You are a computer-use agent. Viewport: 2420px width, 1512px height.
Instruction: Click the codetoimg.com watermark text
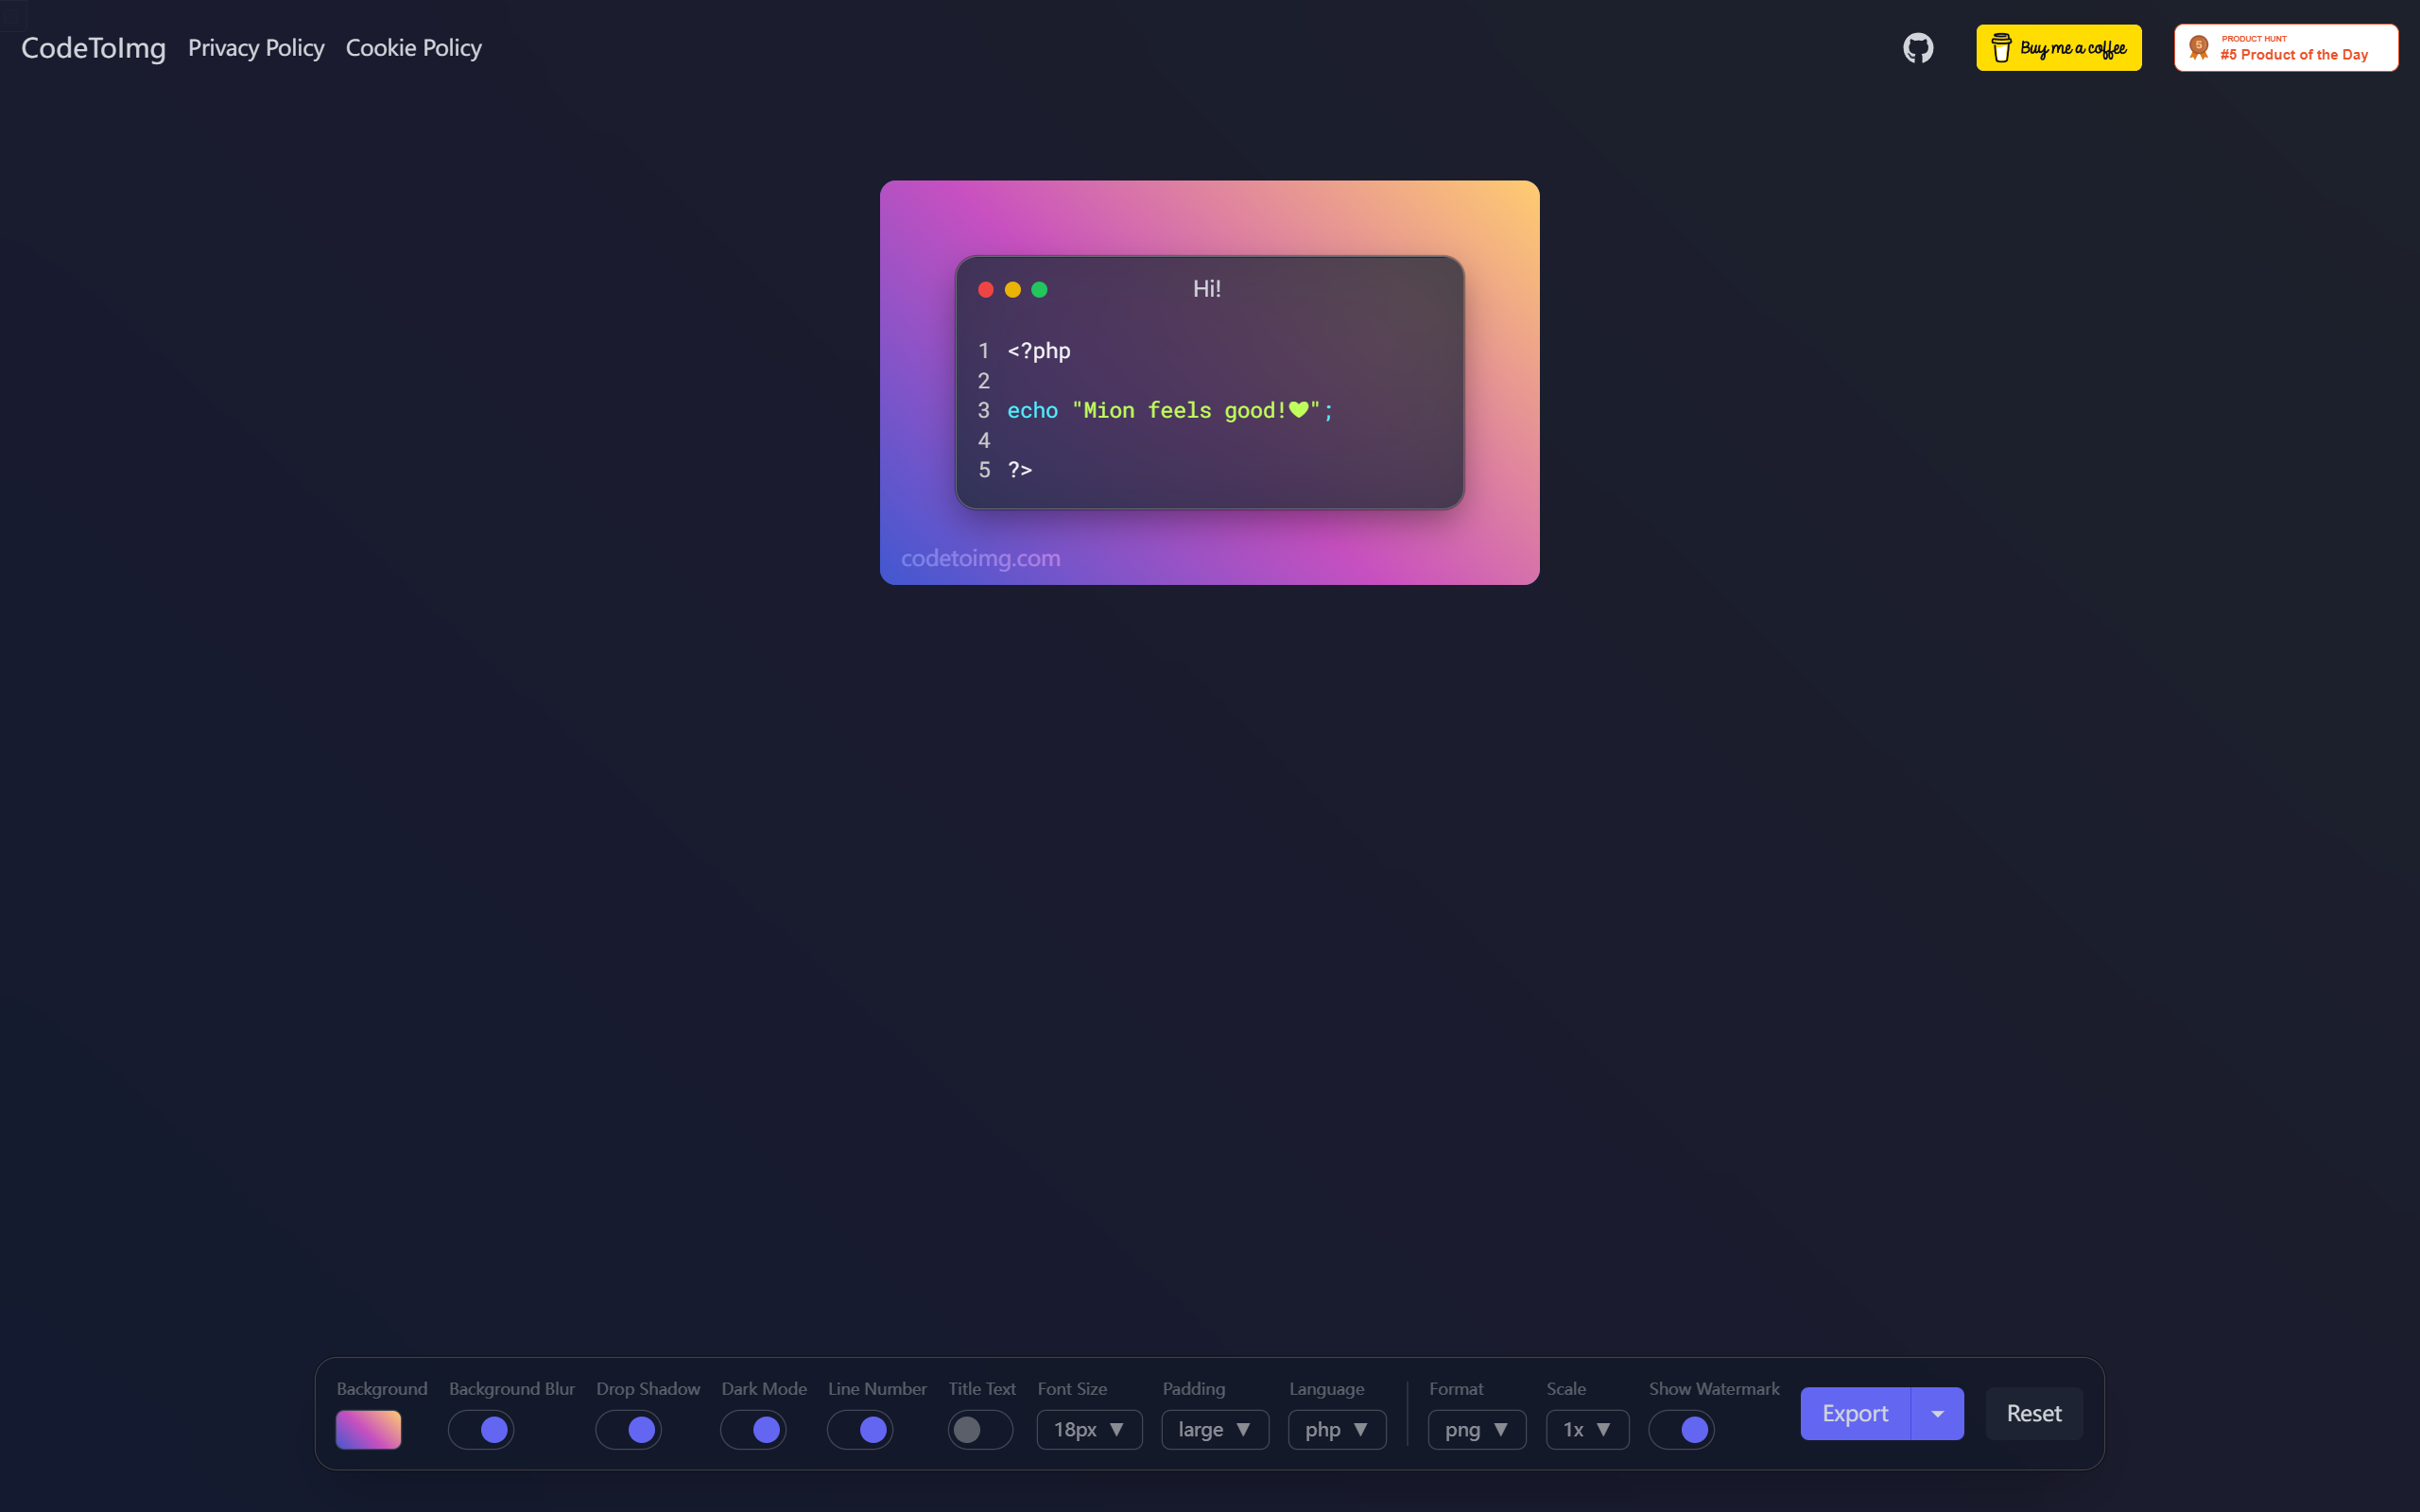(x=981, y=558)
